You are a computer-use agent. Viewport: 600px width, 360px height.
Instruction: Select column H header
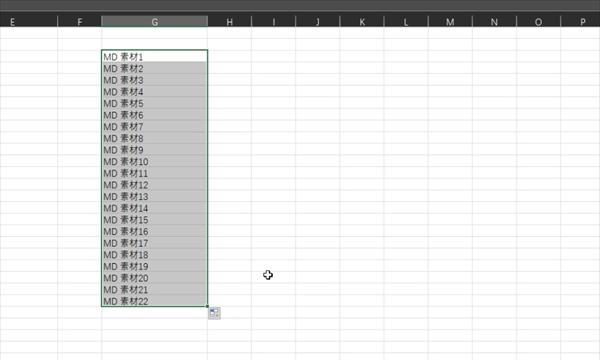click(230, 22)
